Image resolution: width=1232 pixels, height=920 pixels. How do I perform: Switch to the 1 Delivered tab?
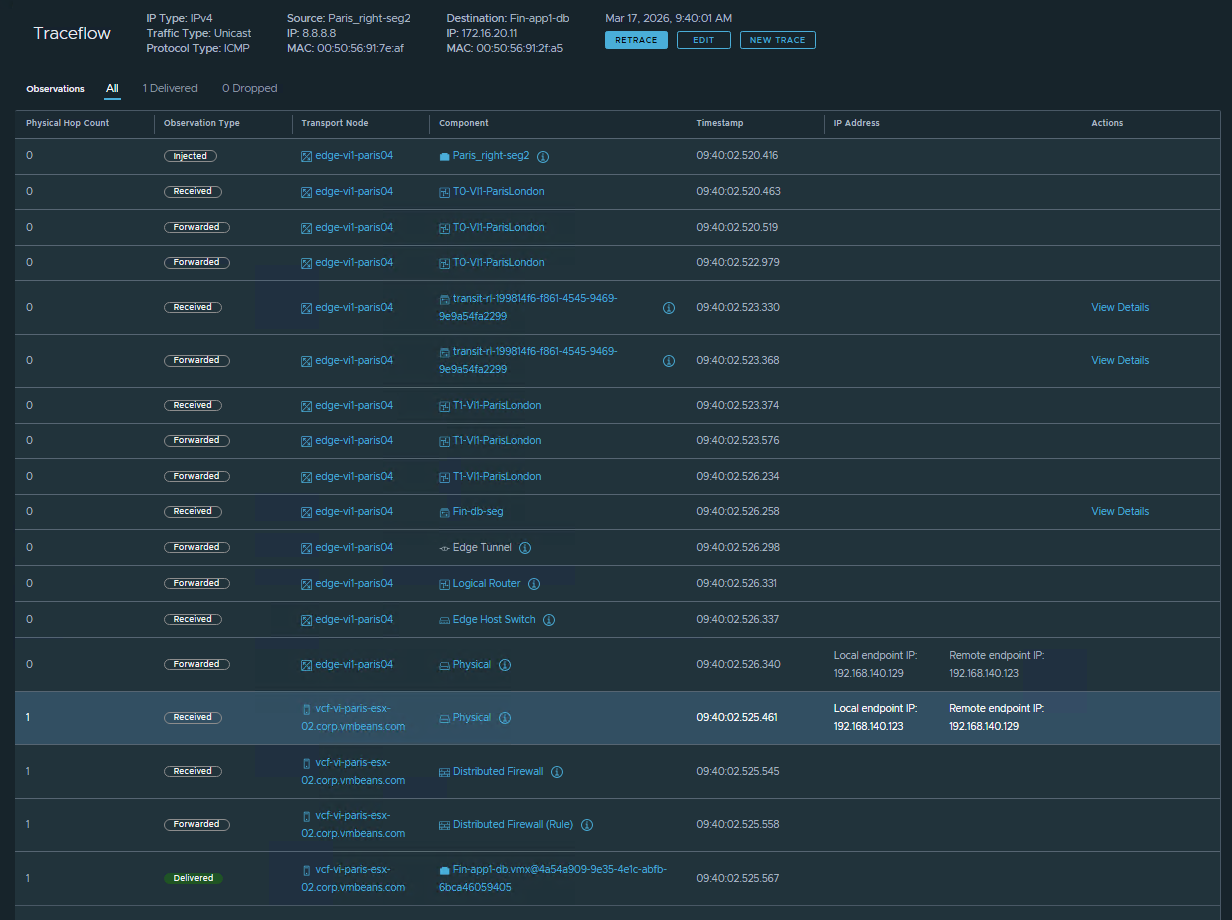(170, 88)
